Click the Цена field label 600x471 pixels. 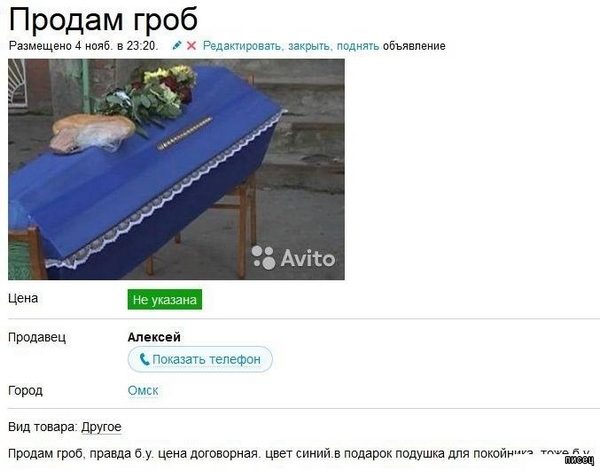point(23,298)
